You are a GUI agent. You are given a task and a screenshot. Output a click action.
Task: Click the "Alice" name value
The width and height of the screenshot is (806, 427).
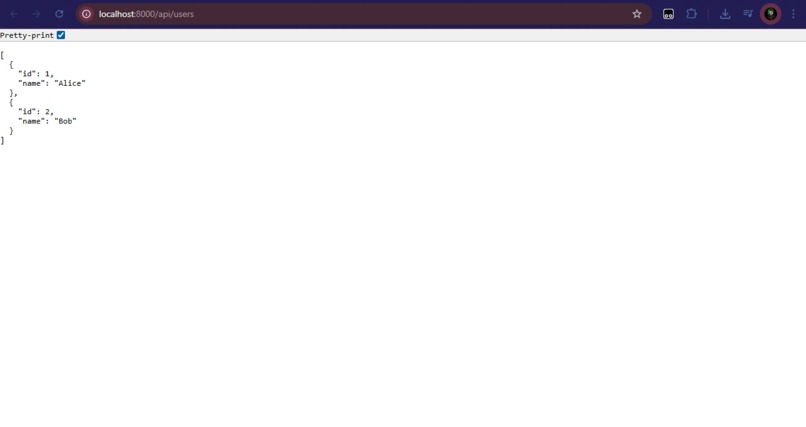point(70,83)
